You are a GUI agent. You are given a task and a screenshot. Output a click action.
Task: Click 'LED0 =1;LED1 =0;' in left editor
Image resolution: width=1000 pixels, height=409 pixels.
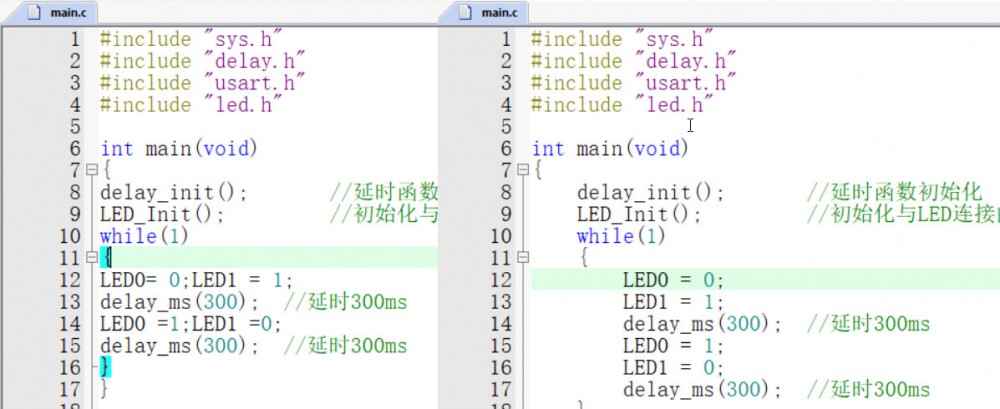tap(191, 323)
